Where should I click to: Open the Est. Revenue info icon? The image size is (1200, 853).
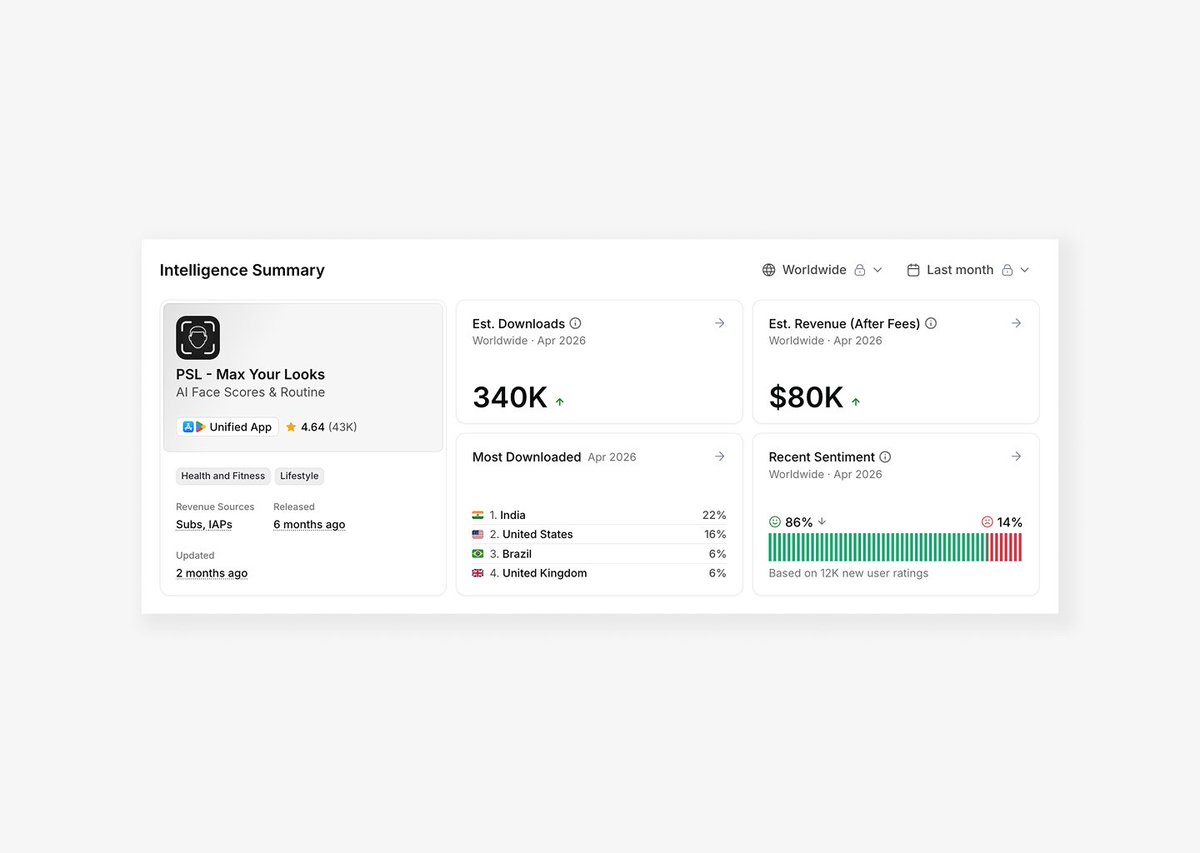click(931, 323)
